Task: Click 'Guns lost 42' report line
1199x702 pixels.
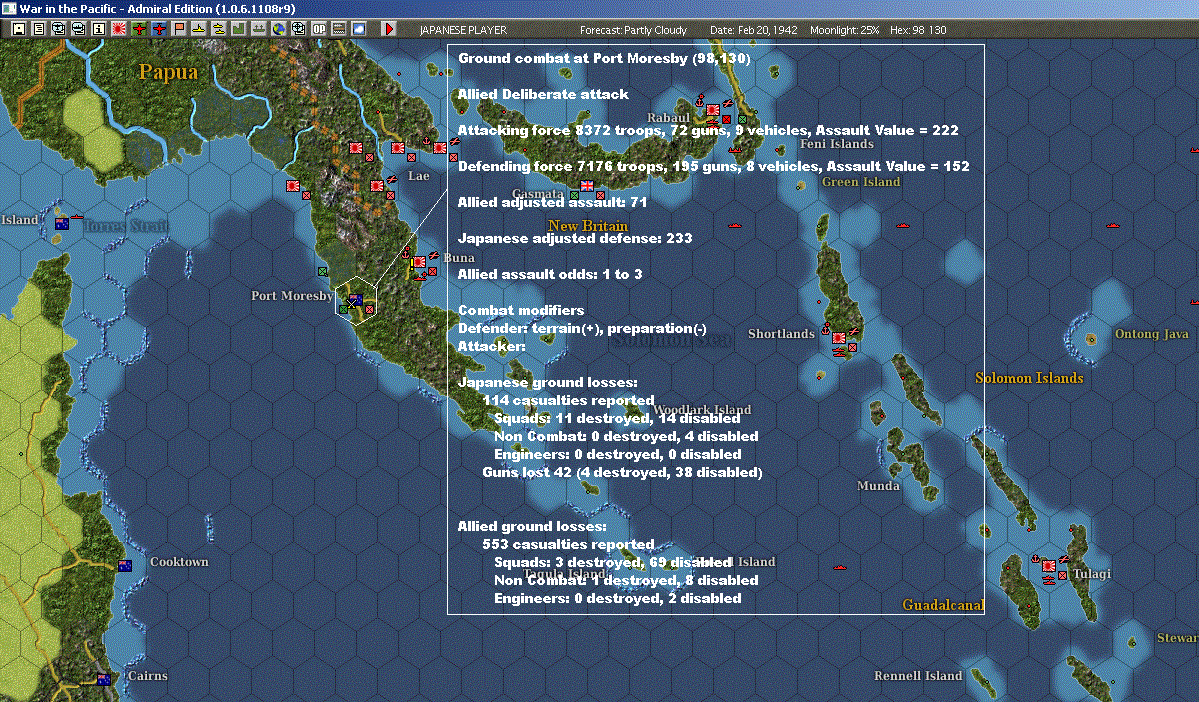Action: pyautogui.click(x=622, y=472)
